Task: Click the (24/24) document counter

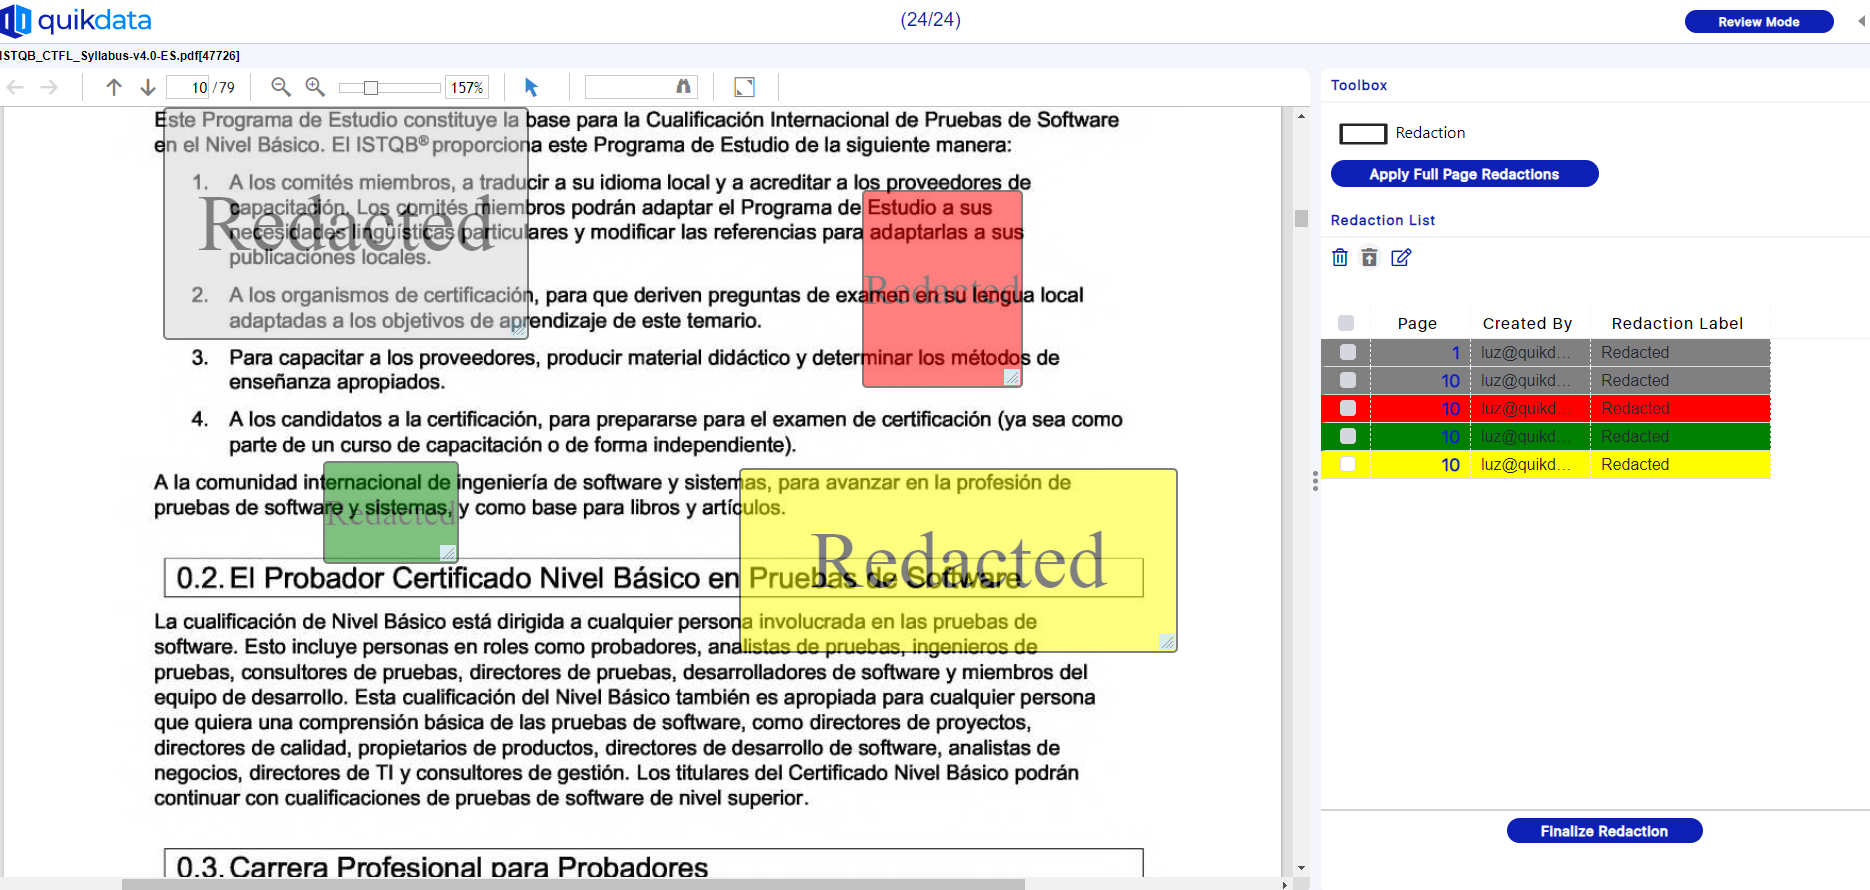Action: point(930,20)
